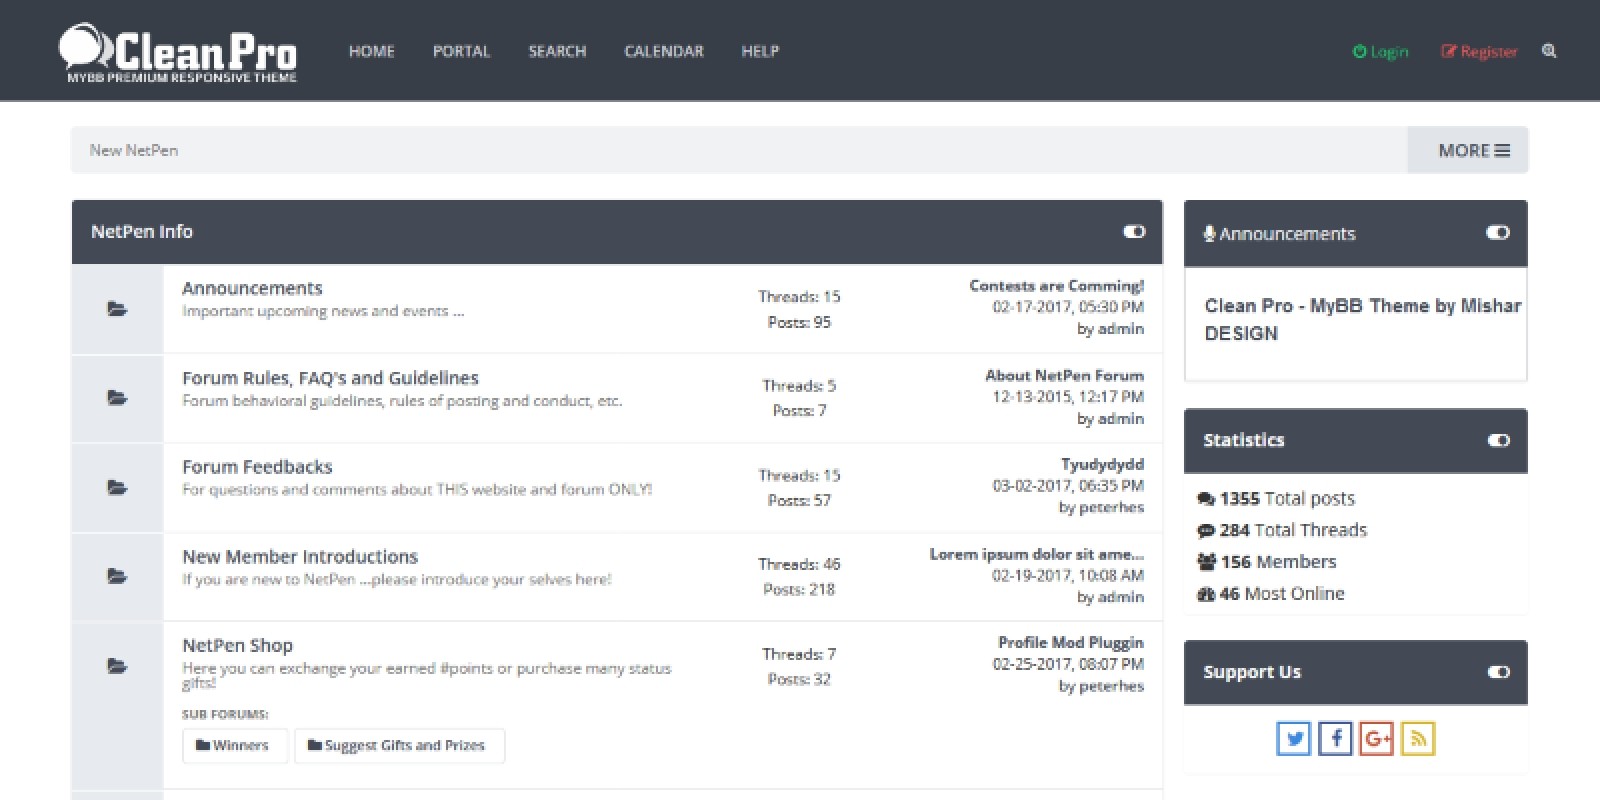Click 'by admin' under Contests are Comming
This screenshot has width=1600, height=800.
(1110, 329)
